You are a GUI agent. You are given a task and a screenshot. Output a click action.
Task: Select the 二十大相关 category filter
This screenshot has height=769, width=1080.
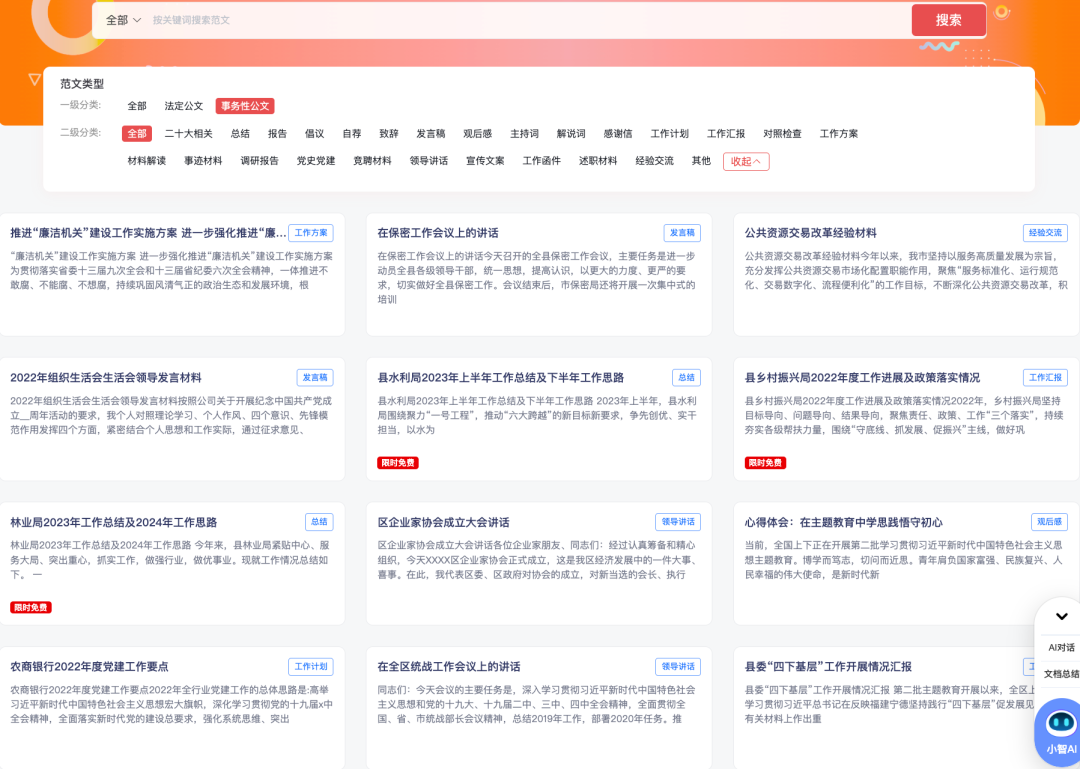[x=186, y=133]
